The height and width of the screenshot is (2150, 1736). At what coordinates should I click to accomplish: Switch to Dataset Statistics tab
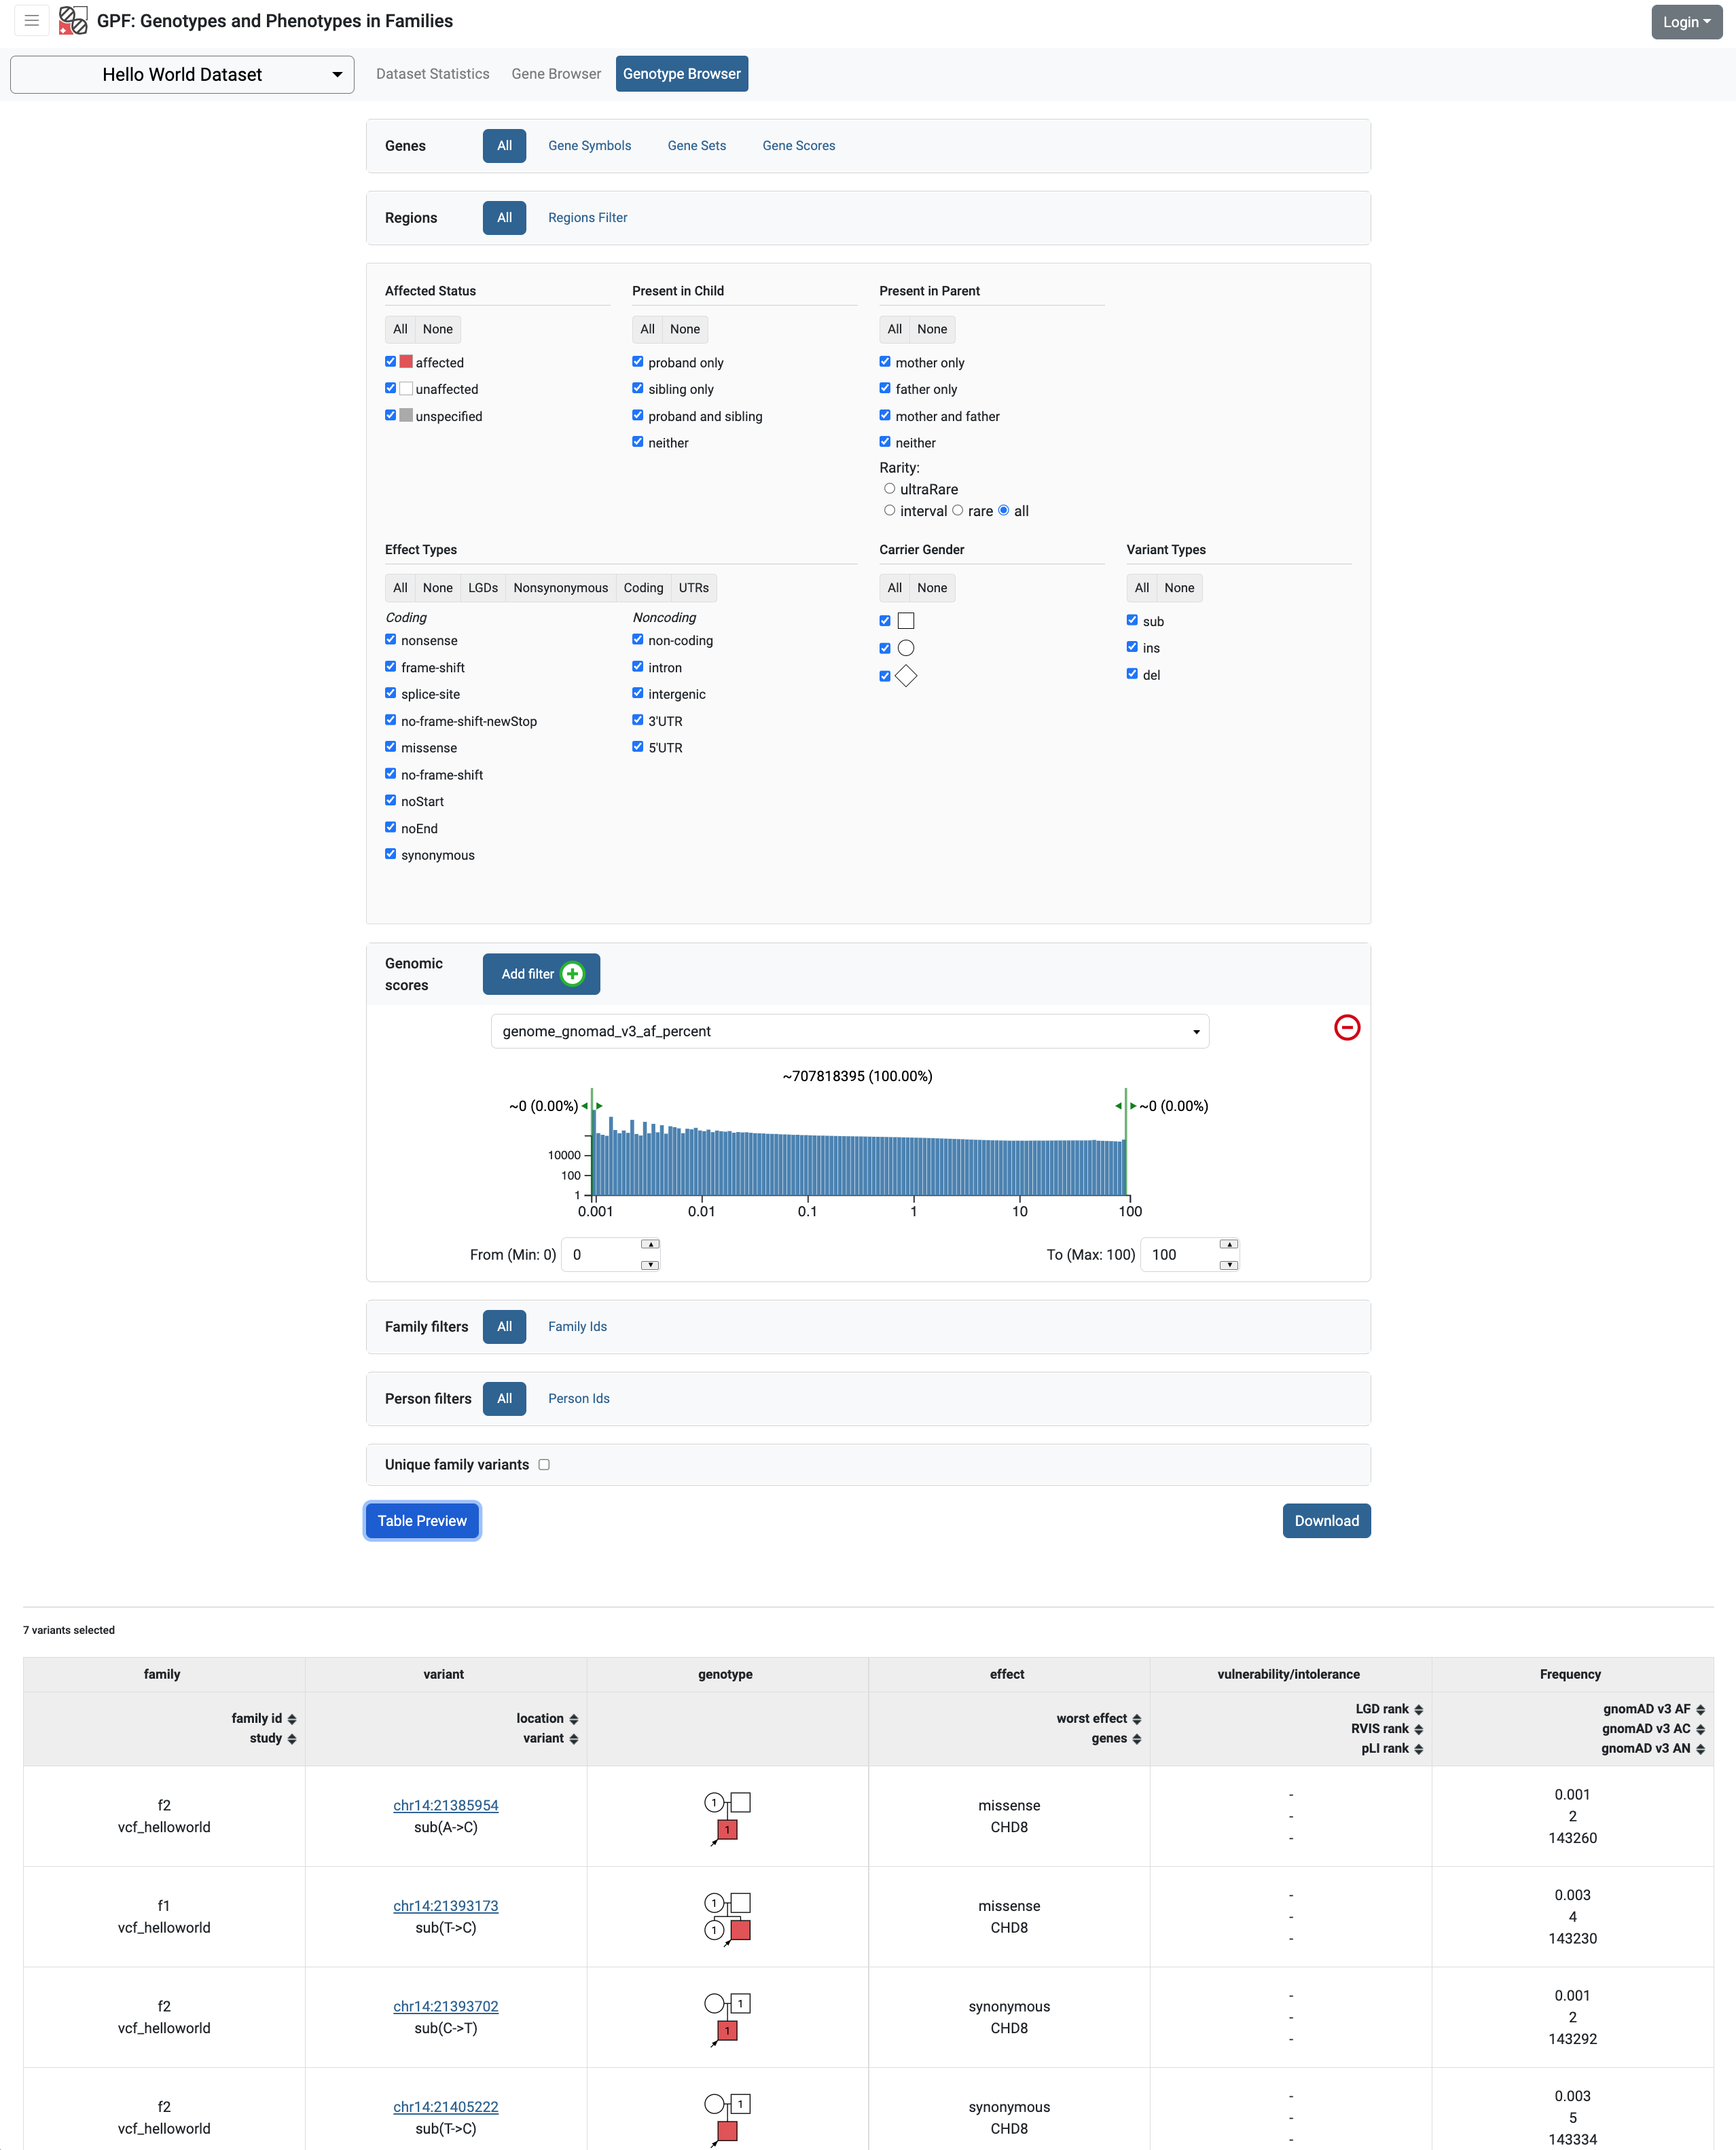point(433,74)
